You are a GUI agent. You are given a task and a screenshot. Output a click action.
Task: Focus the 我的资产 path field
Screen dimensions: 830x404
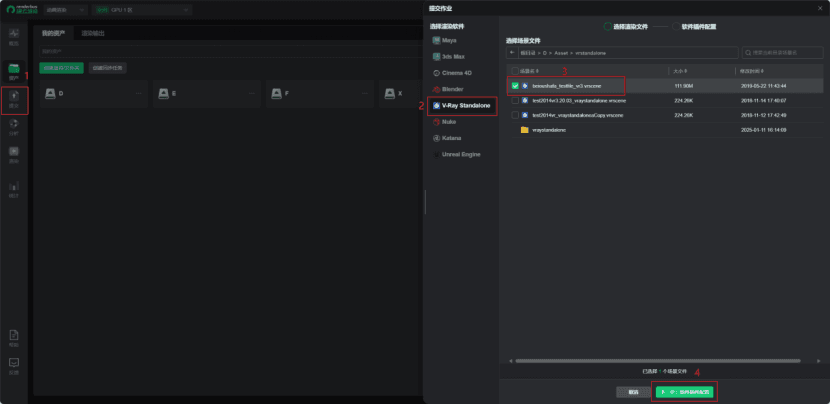231,51
